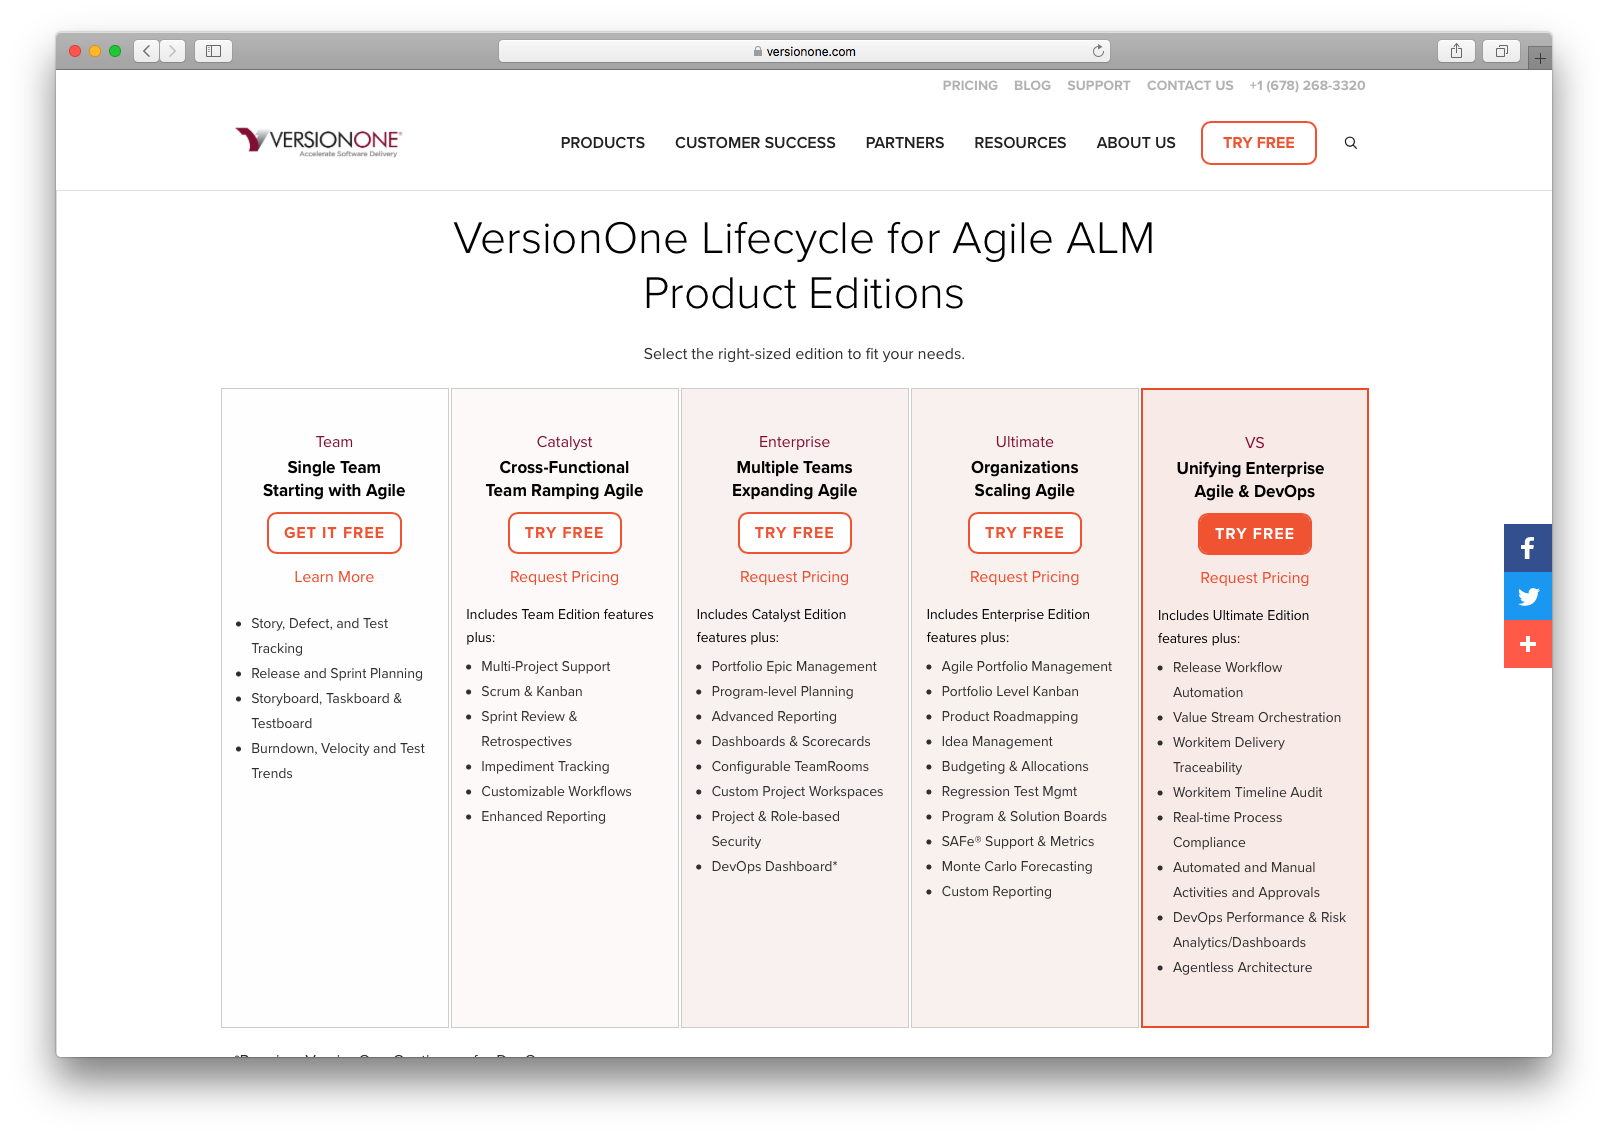Click 'Multi-Project Support' feature

coord(545,667)
